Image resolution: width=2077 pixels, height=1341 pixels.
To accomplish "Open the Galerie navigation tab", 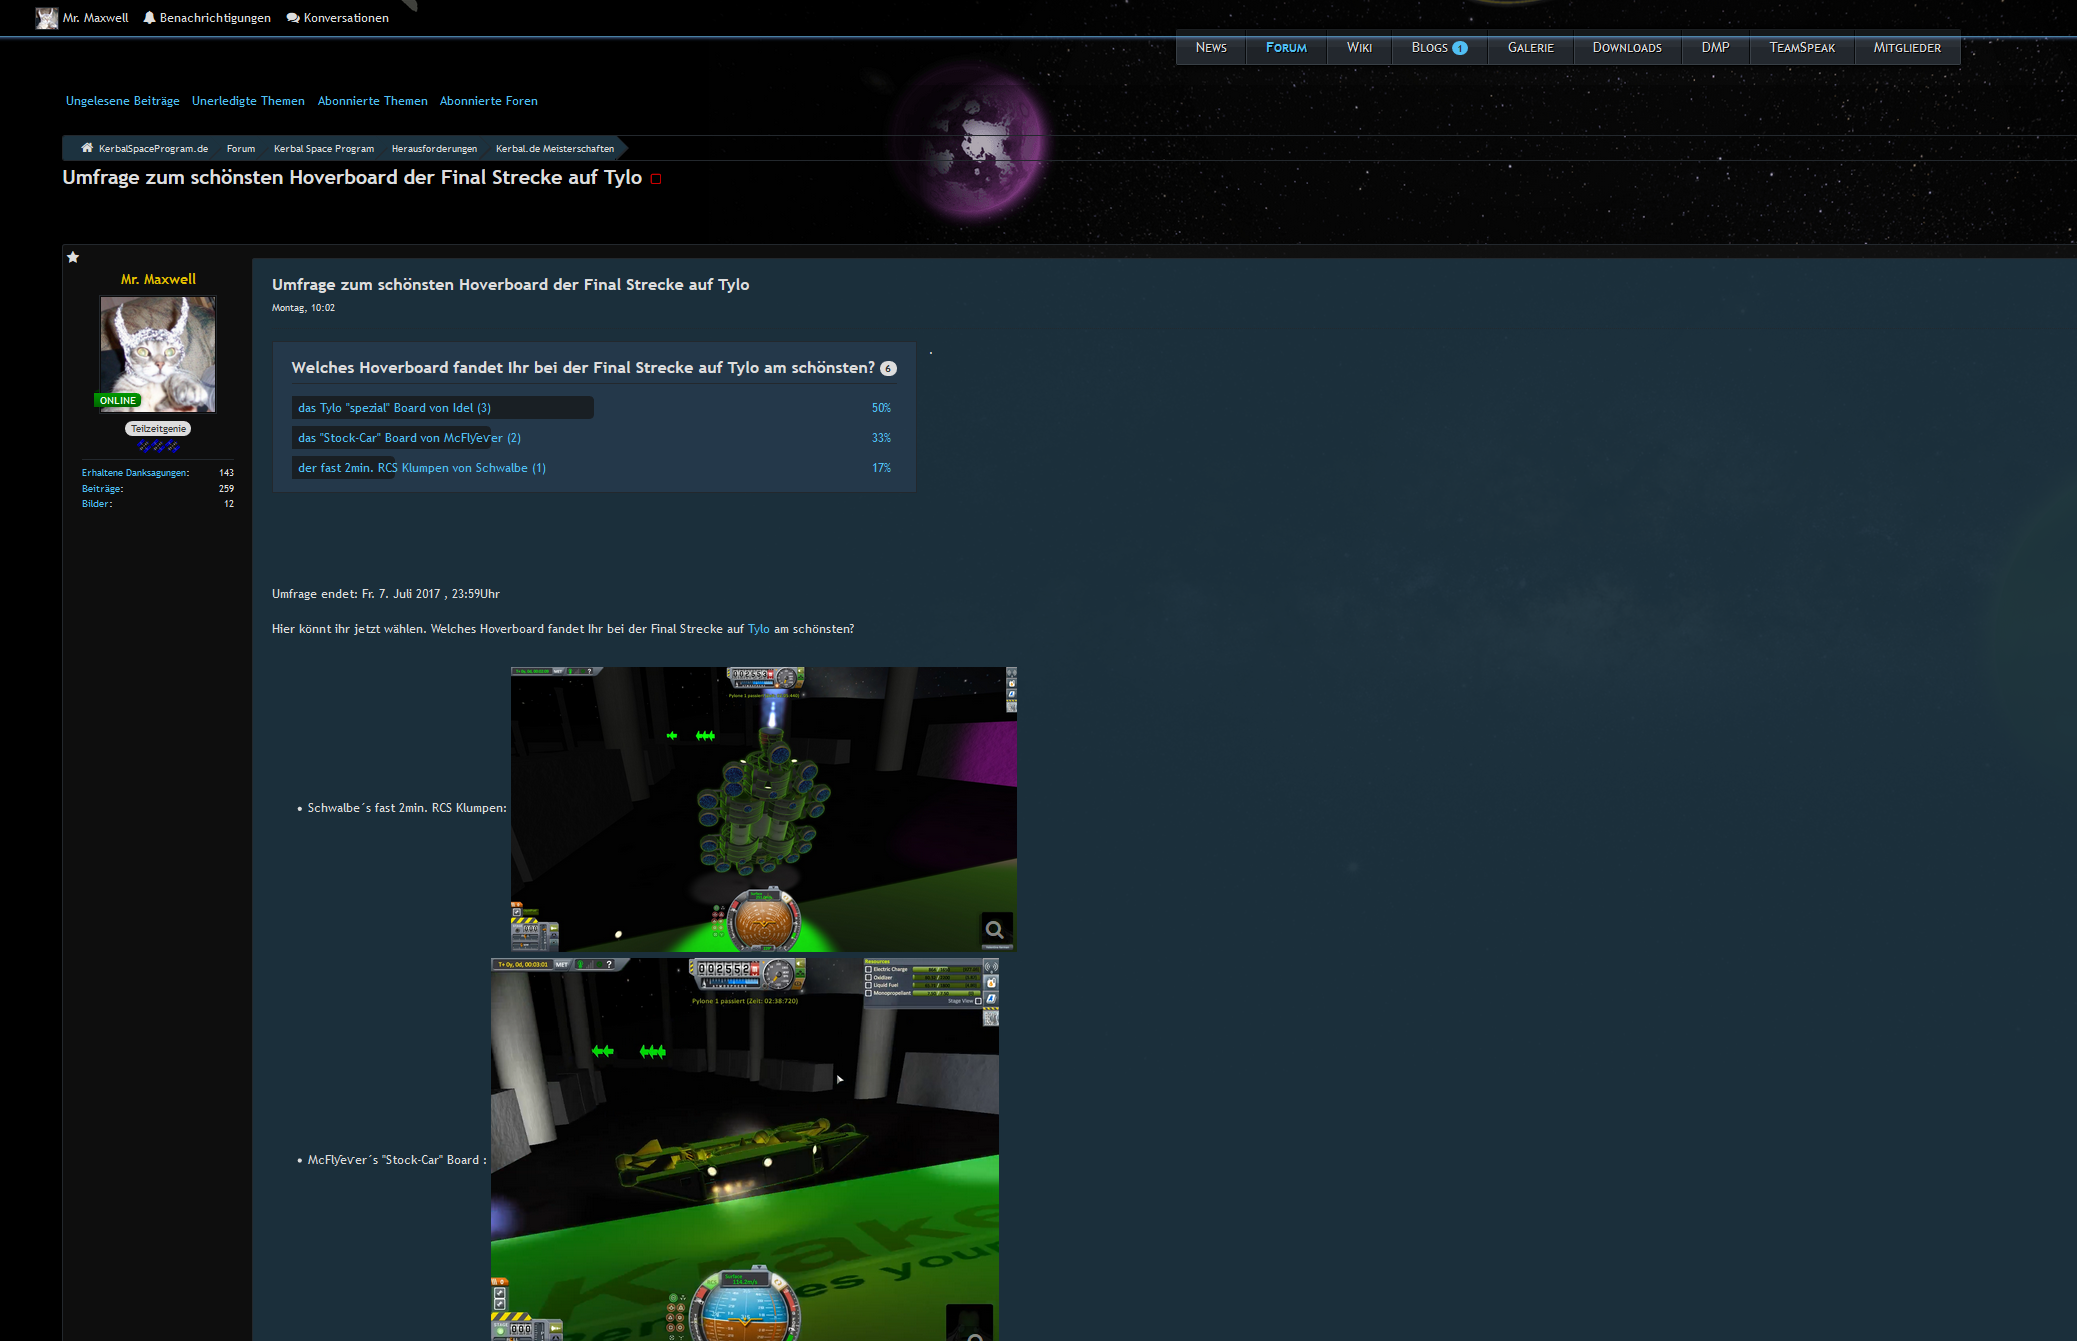I will click(x=1530, y=48).
